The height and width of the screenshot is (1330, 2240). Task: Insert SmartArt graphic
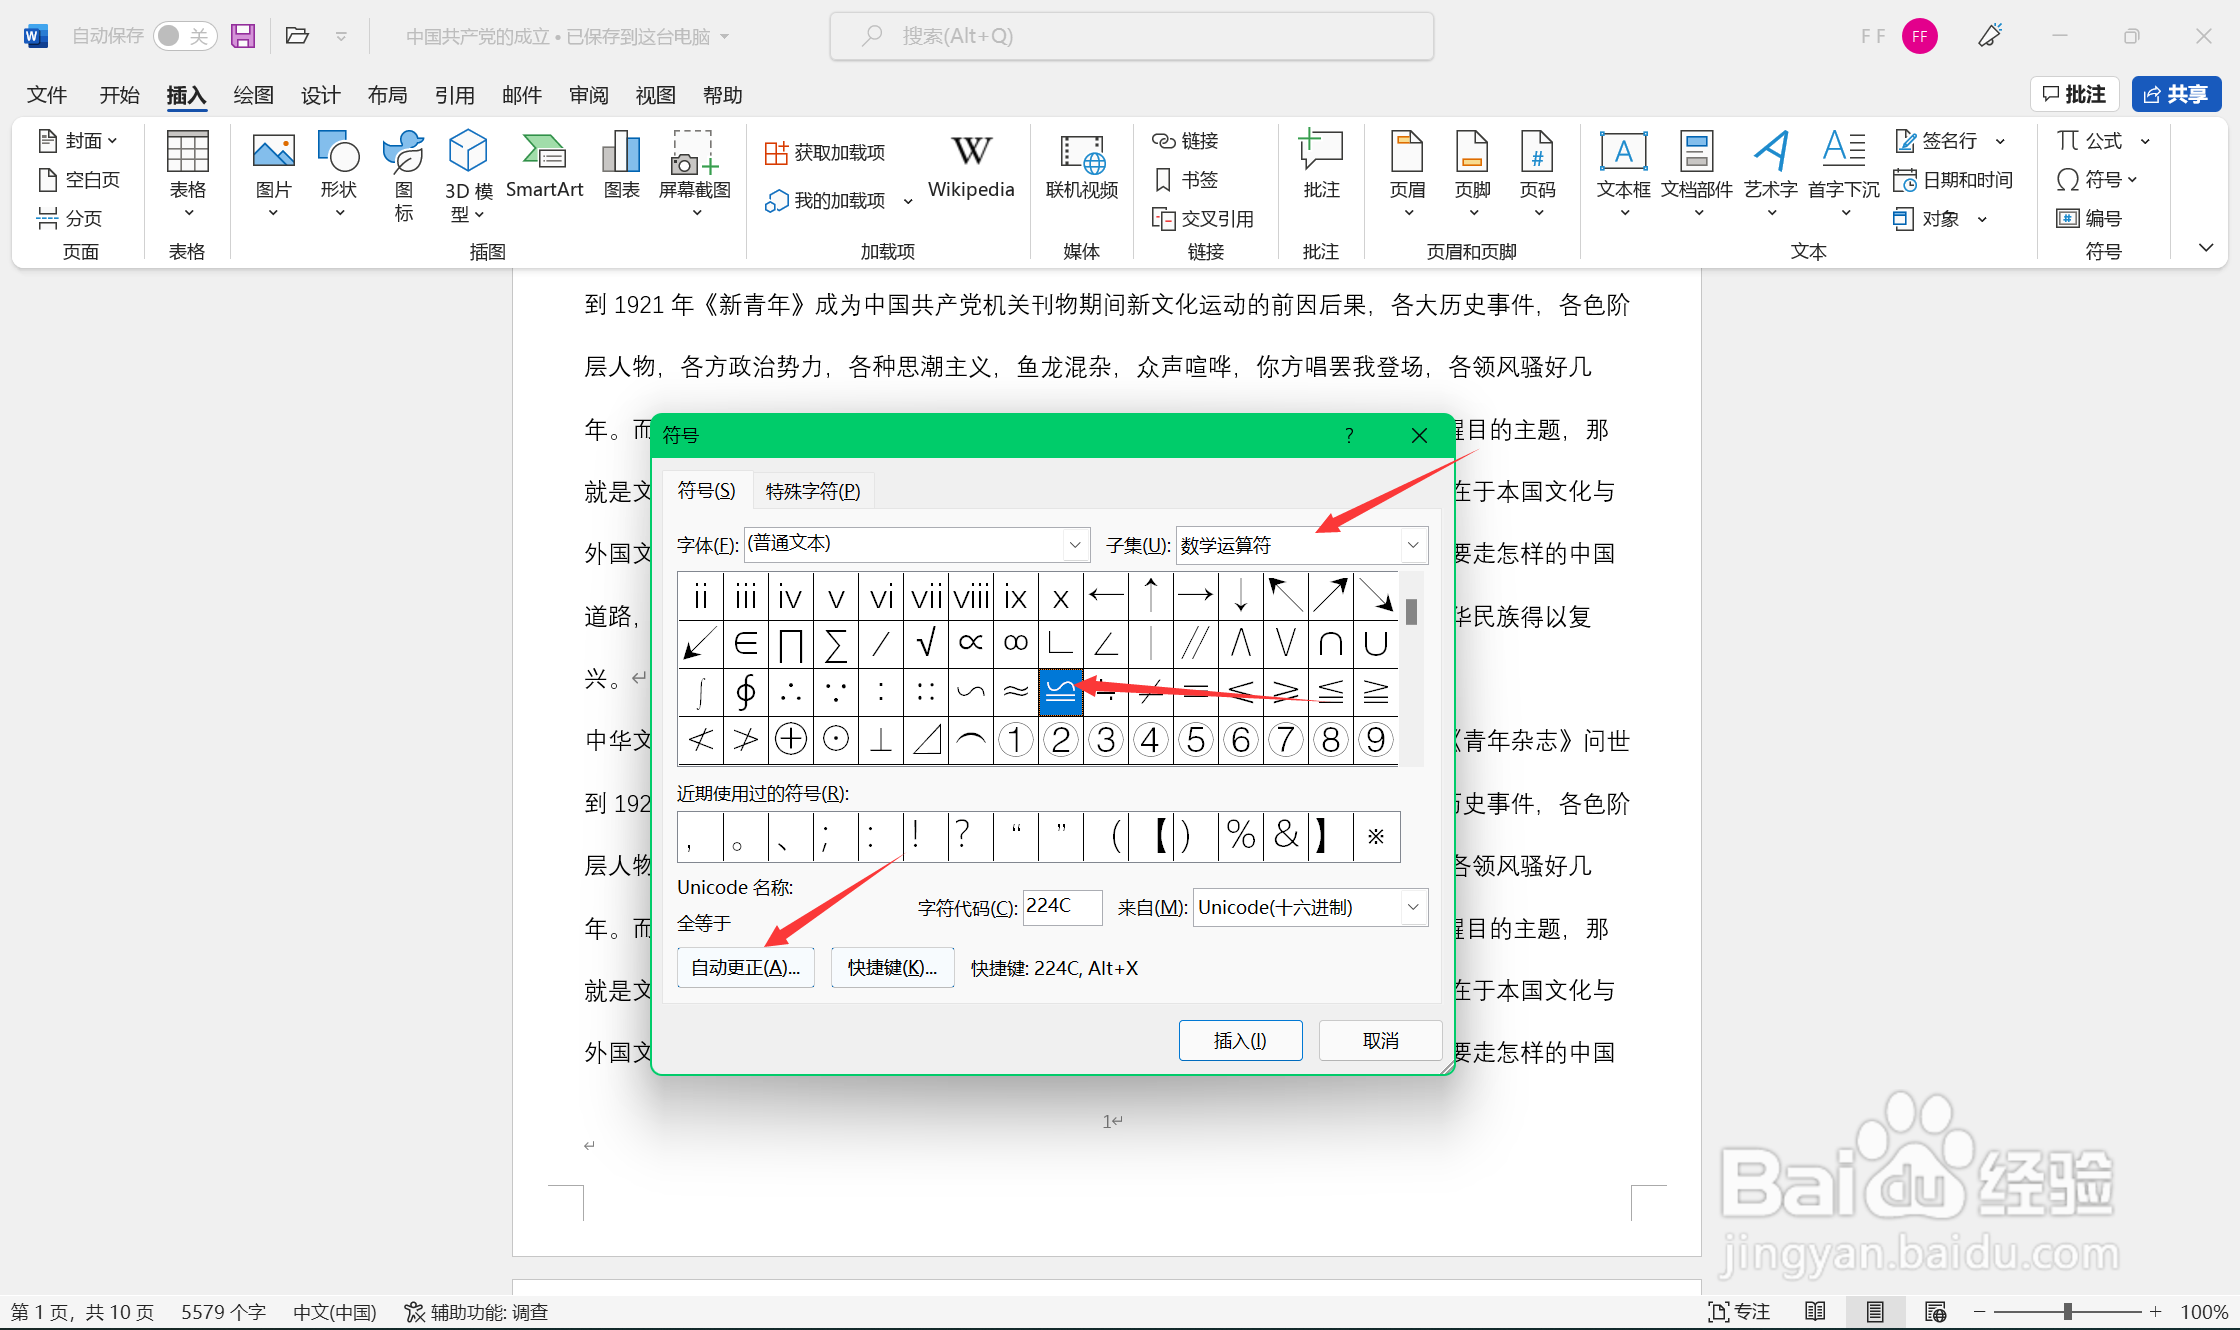coord(544,167)
